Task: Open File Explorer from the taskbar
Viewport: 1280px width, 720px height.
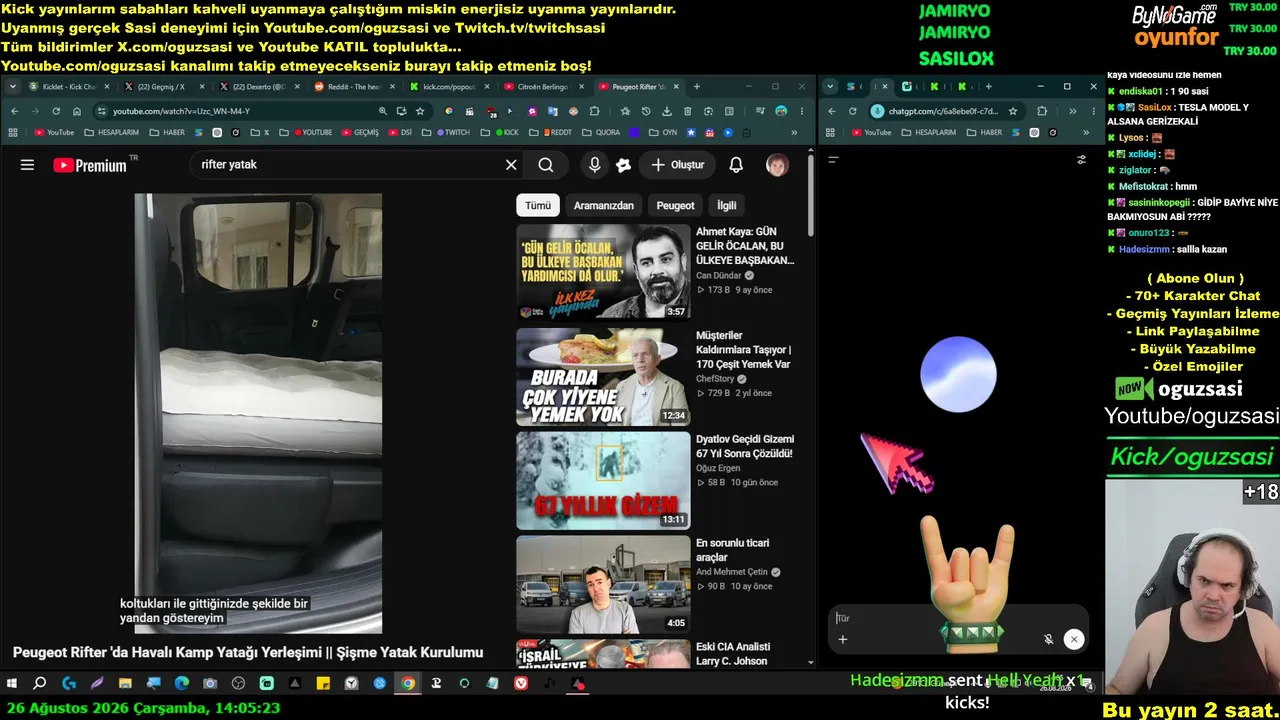Action: [125, 684]
